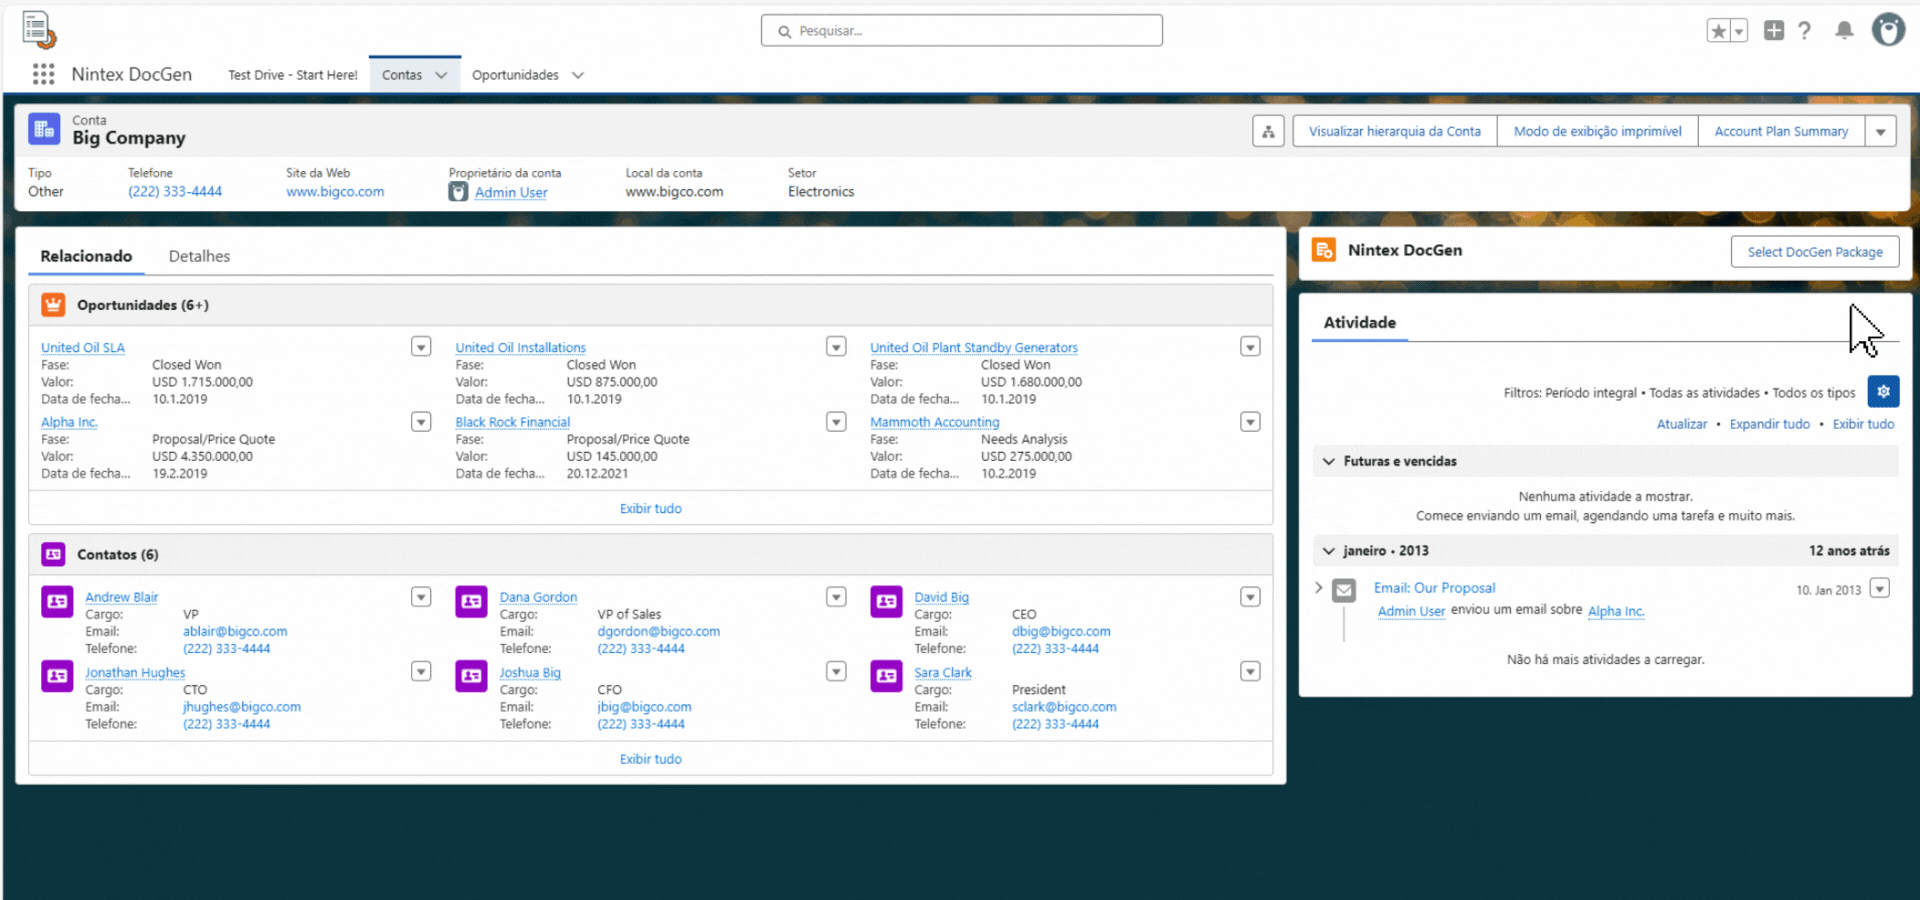This screenshot has height=900, width=1920.
Task: Open the Oportunidades tab dropdown chevron
Action: (x=578, y=75)
